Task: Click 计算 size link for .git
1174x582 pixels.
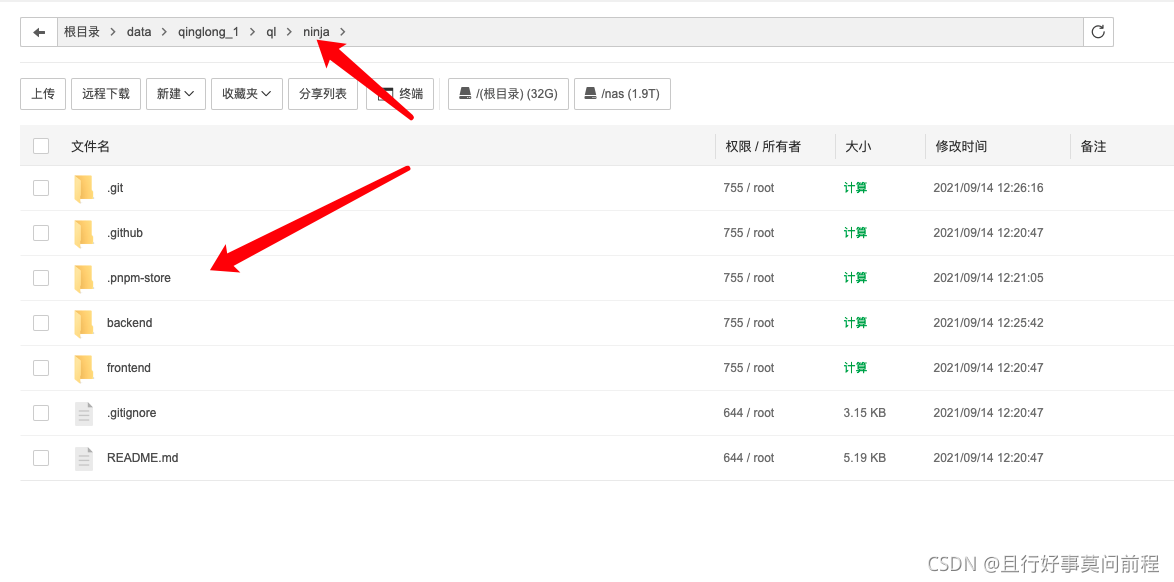Action: pos(855,188)
